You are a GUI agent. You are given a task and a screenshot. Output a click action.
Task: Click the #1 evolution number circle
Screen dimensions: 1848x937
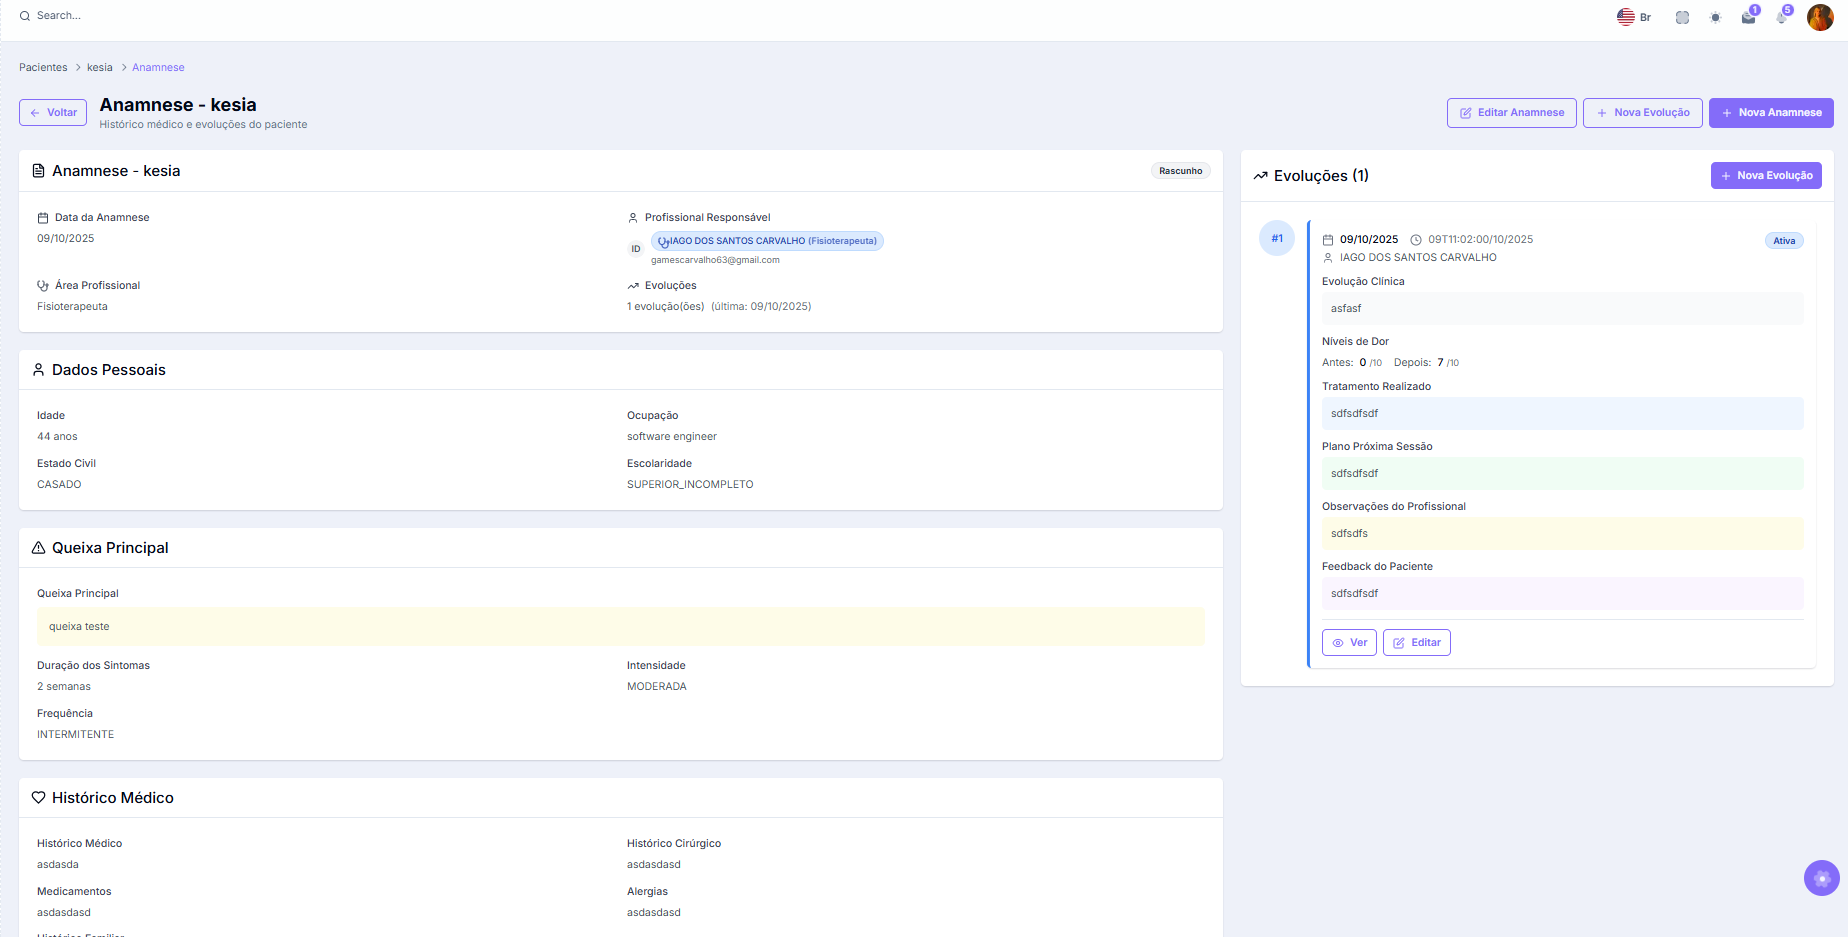click(x=1277, y=238)
